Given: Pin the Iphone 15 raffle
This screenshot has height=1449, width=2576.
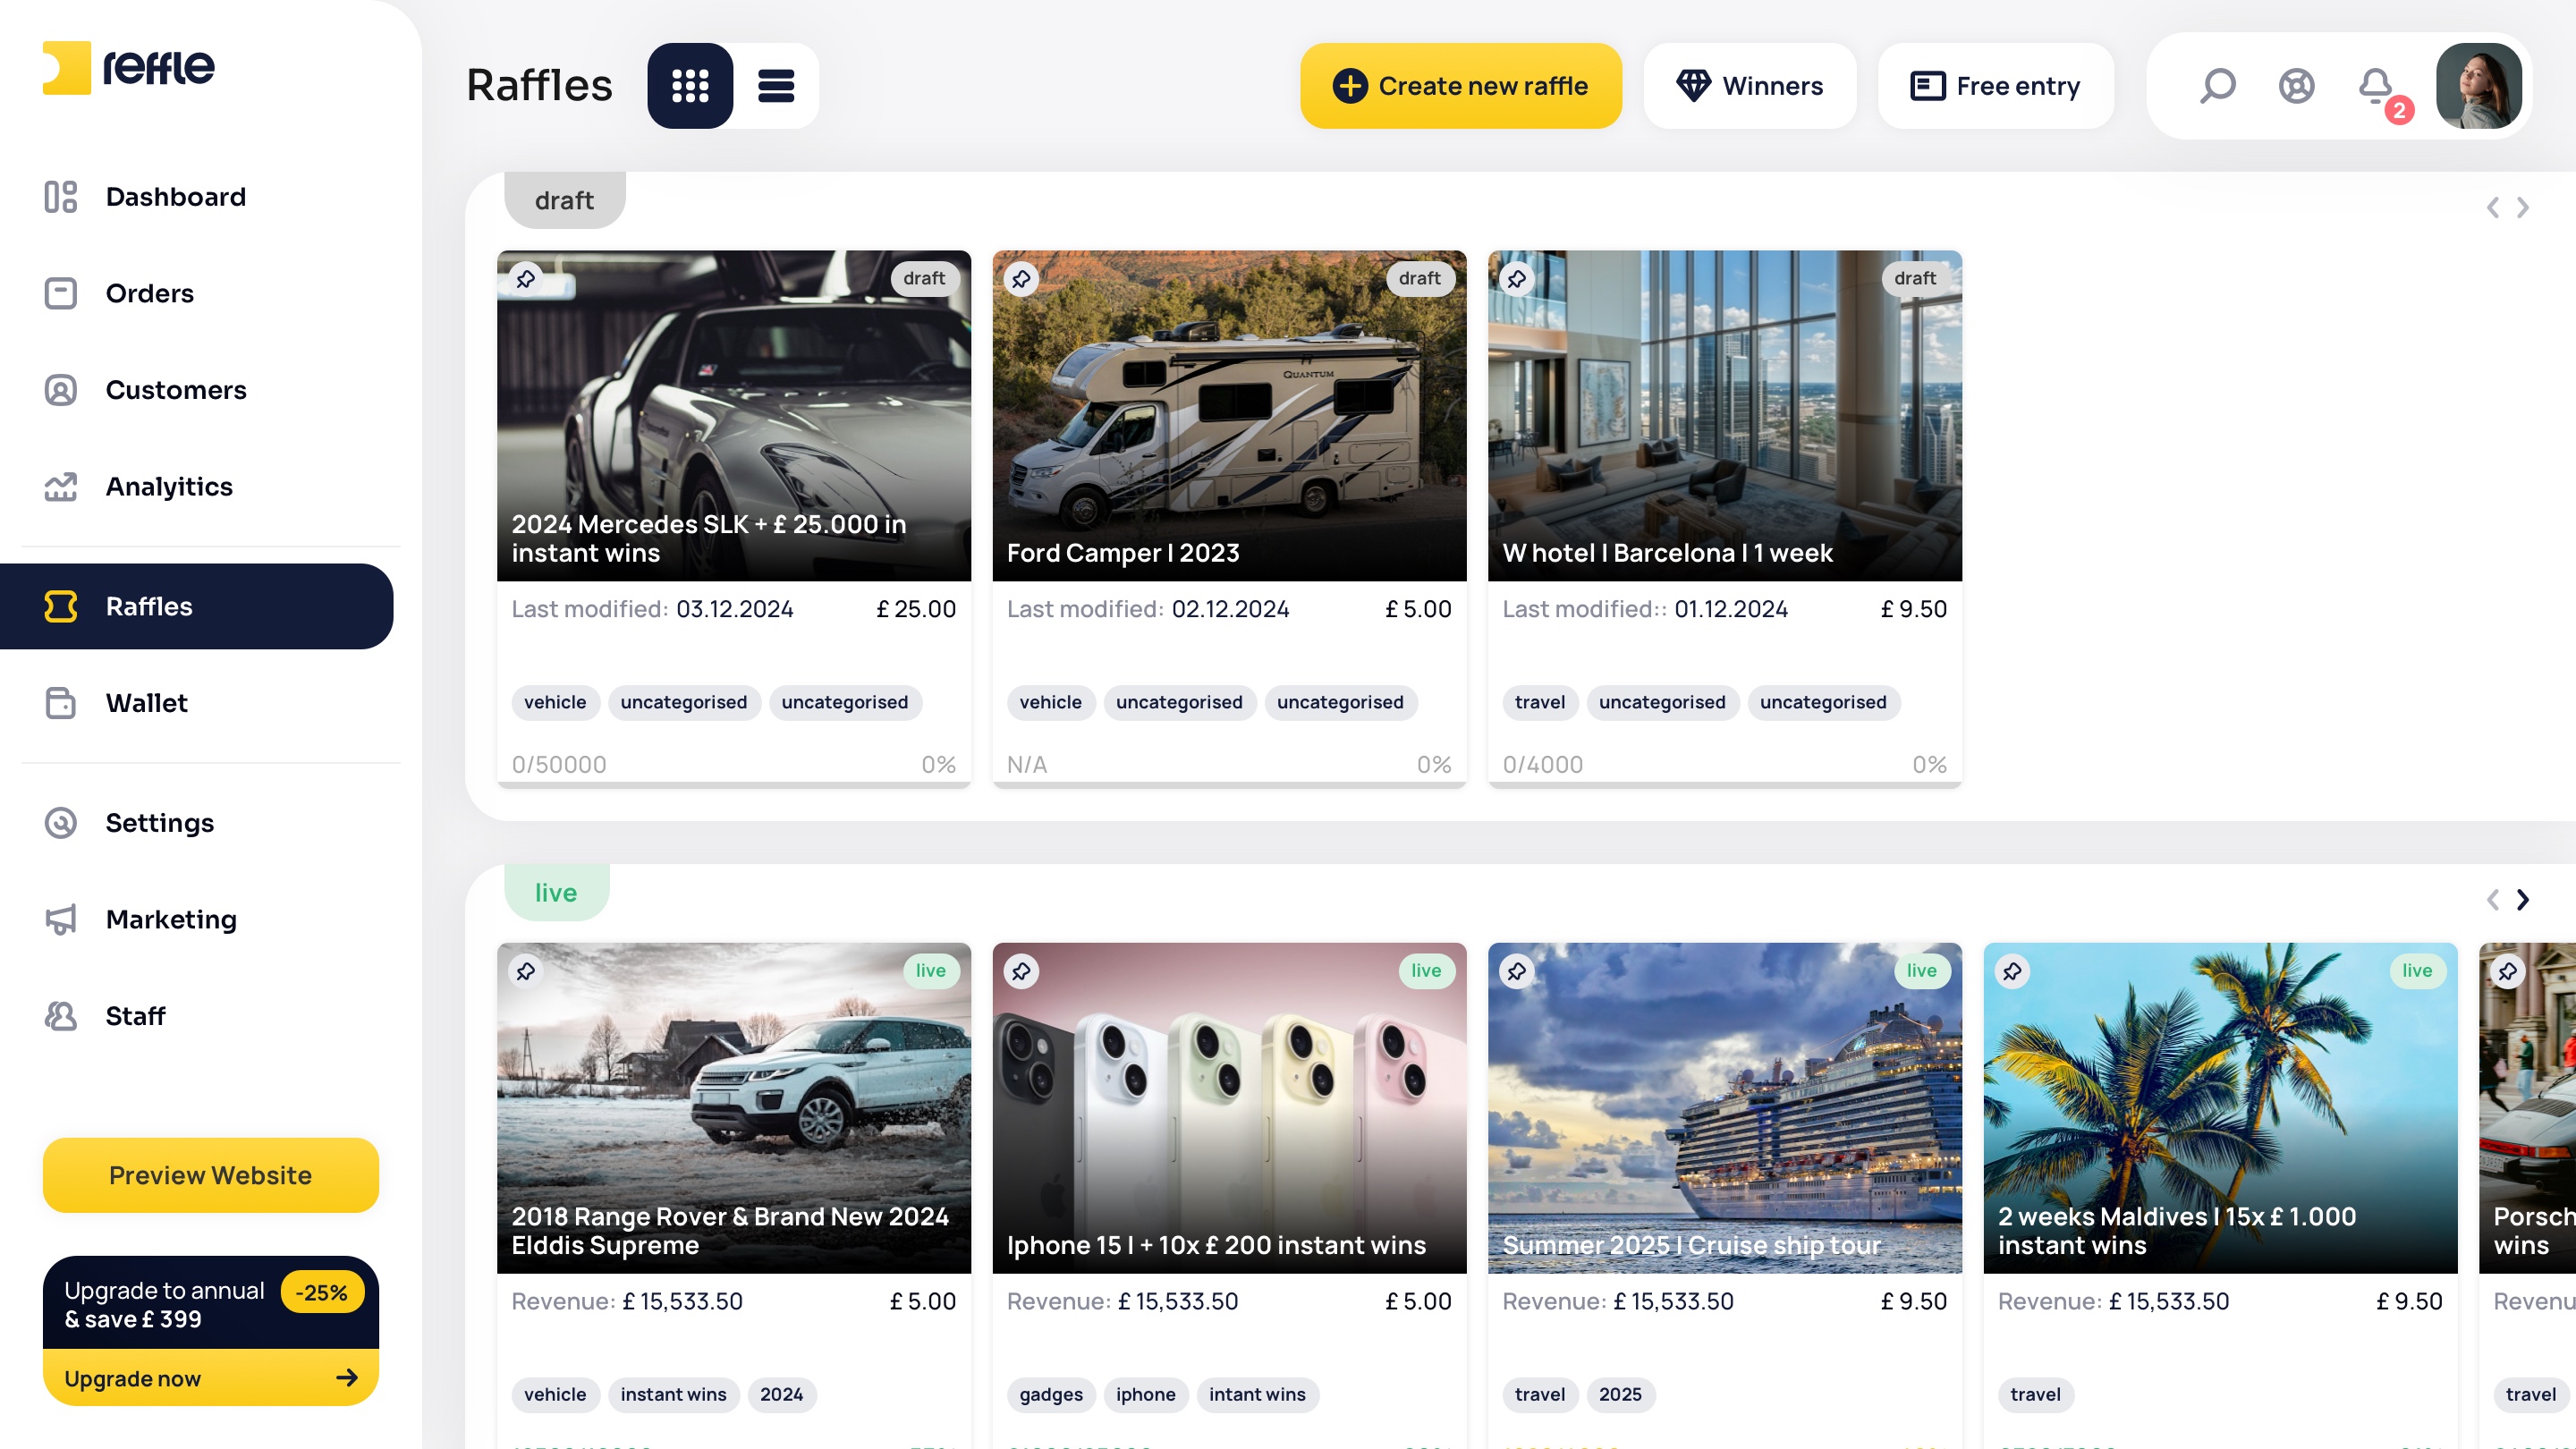Looking at the screenshot, I should click(x=1021, y=971).
